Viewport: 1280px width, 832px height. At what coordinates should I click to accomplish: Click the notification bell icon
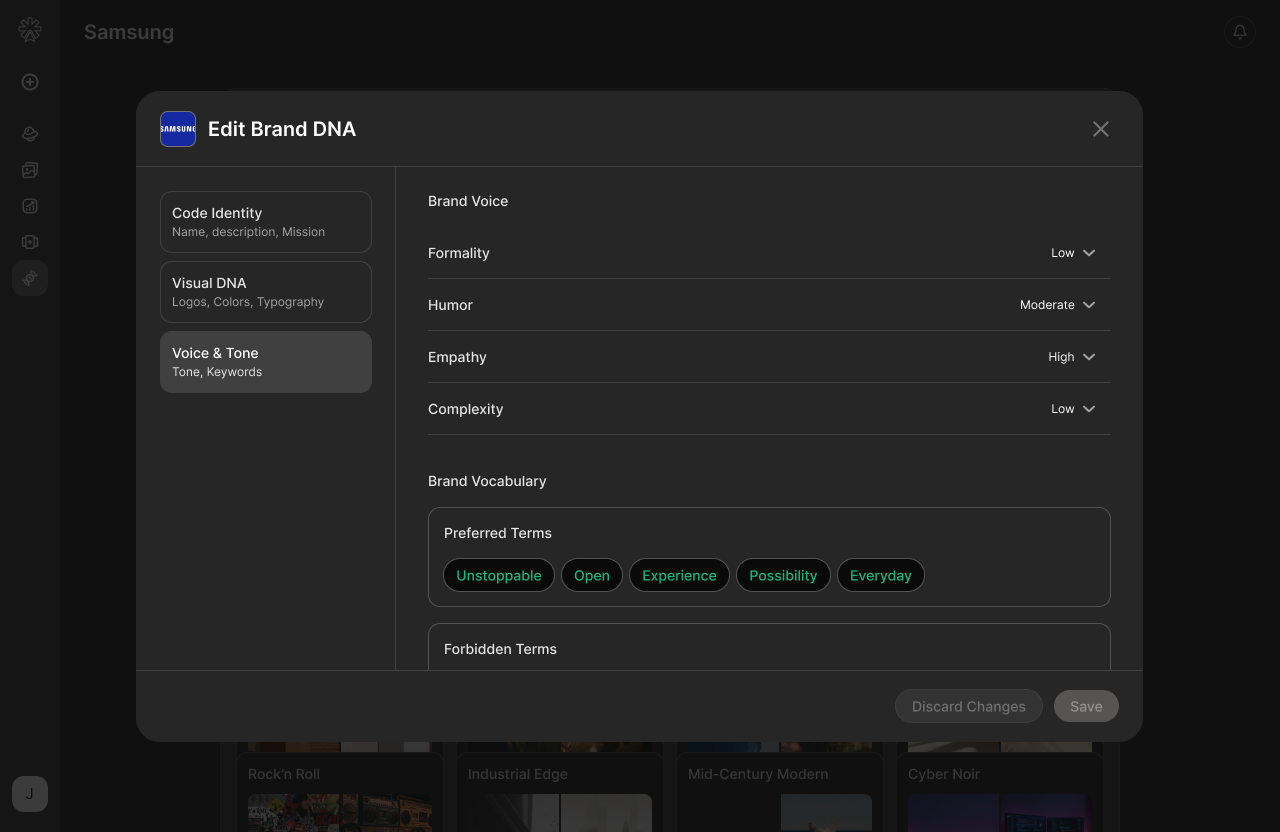(x=1240, y=32)
